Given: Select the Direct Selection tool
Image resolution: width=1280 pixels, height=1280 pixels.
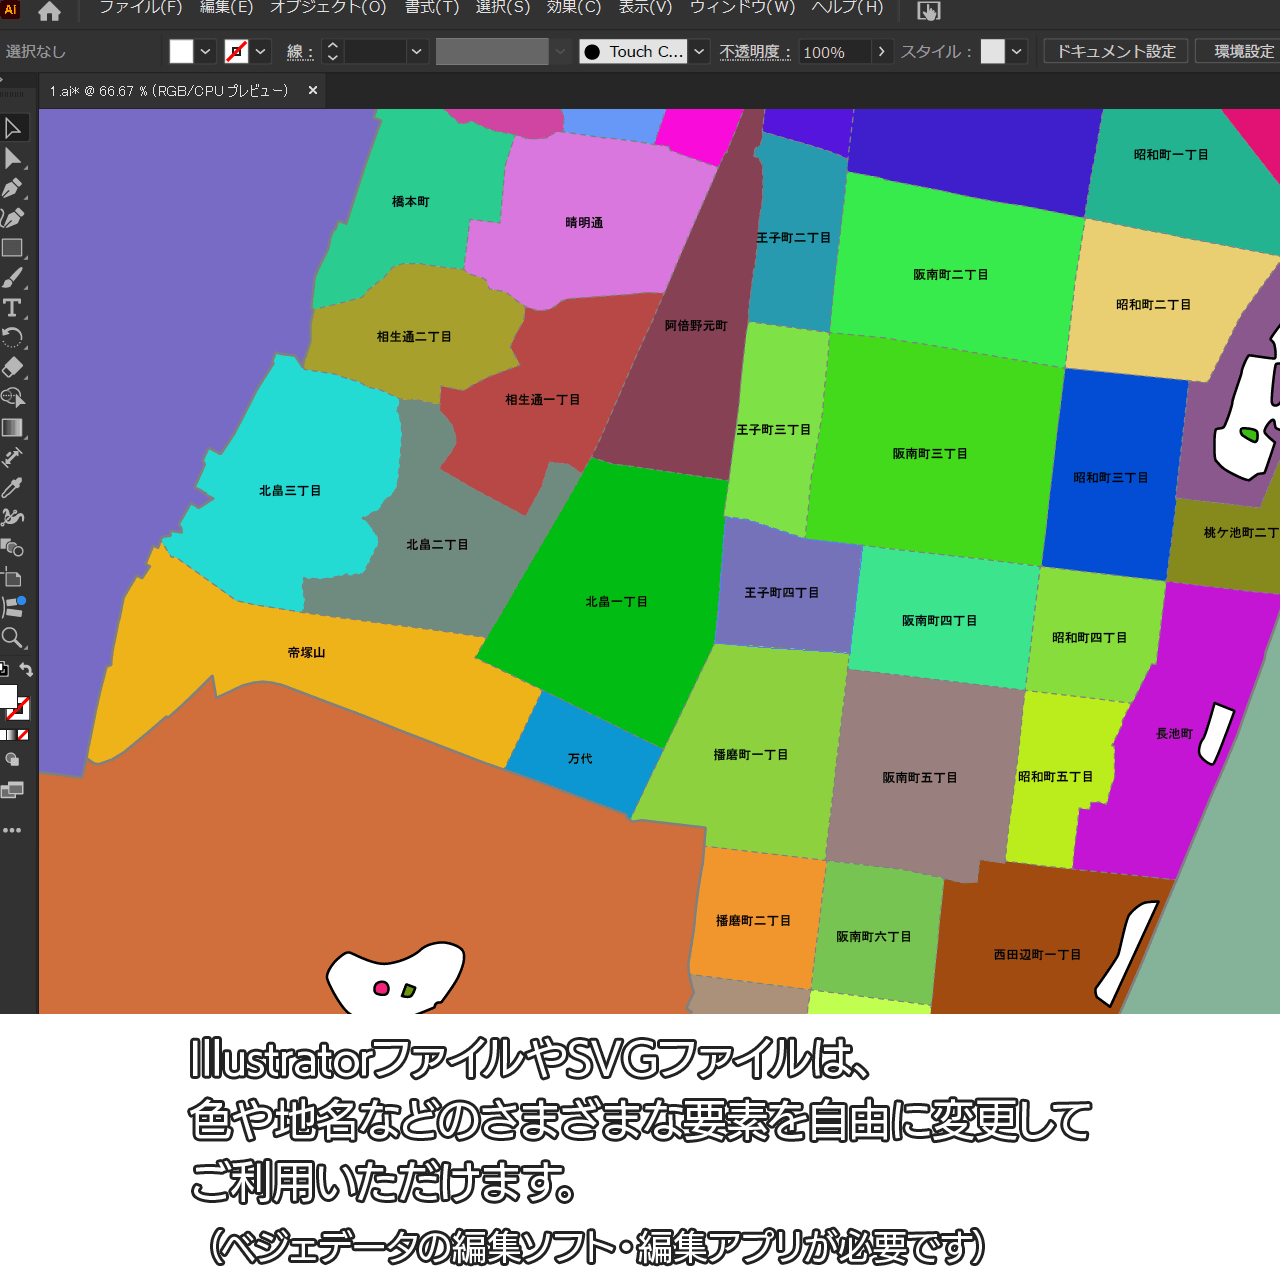Looking at the screenshot, I should 13,158.
